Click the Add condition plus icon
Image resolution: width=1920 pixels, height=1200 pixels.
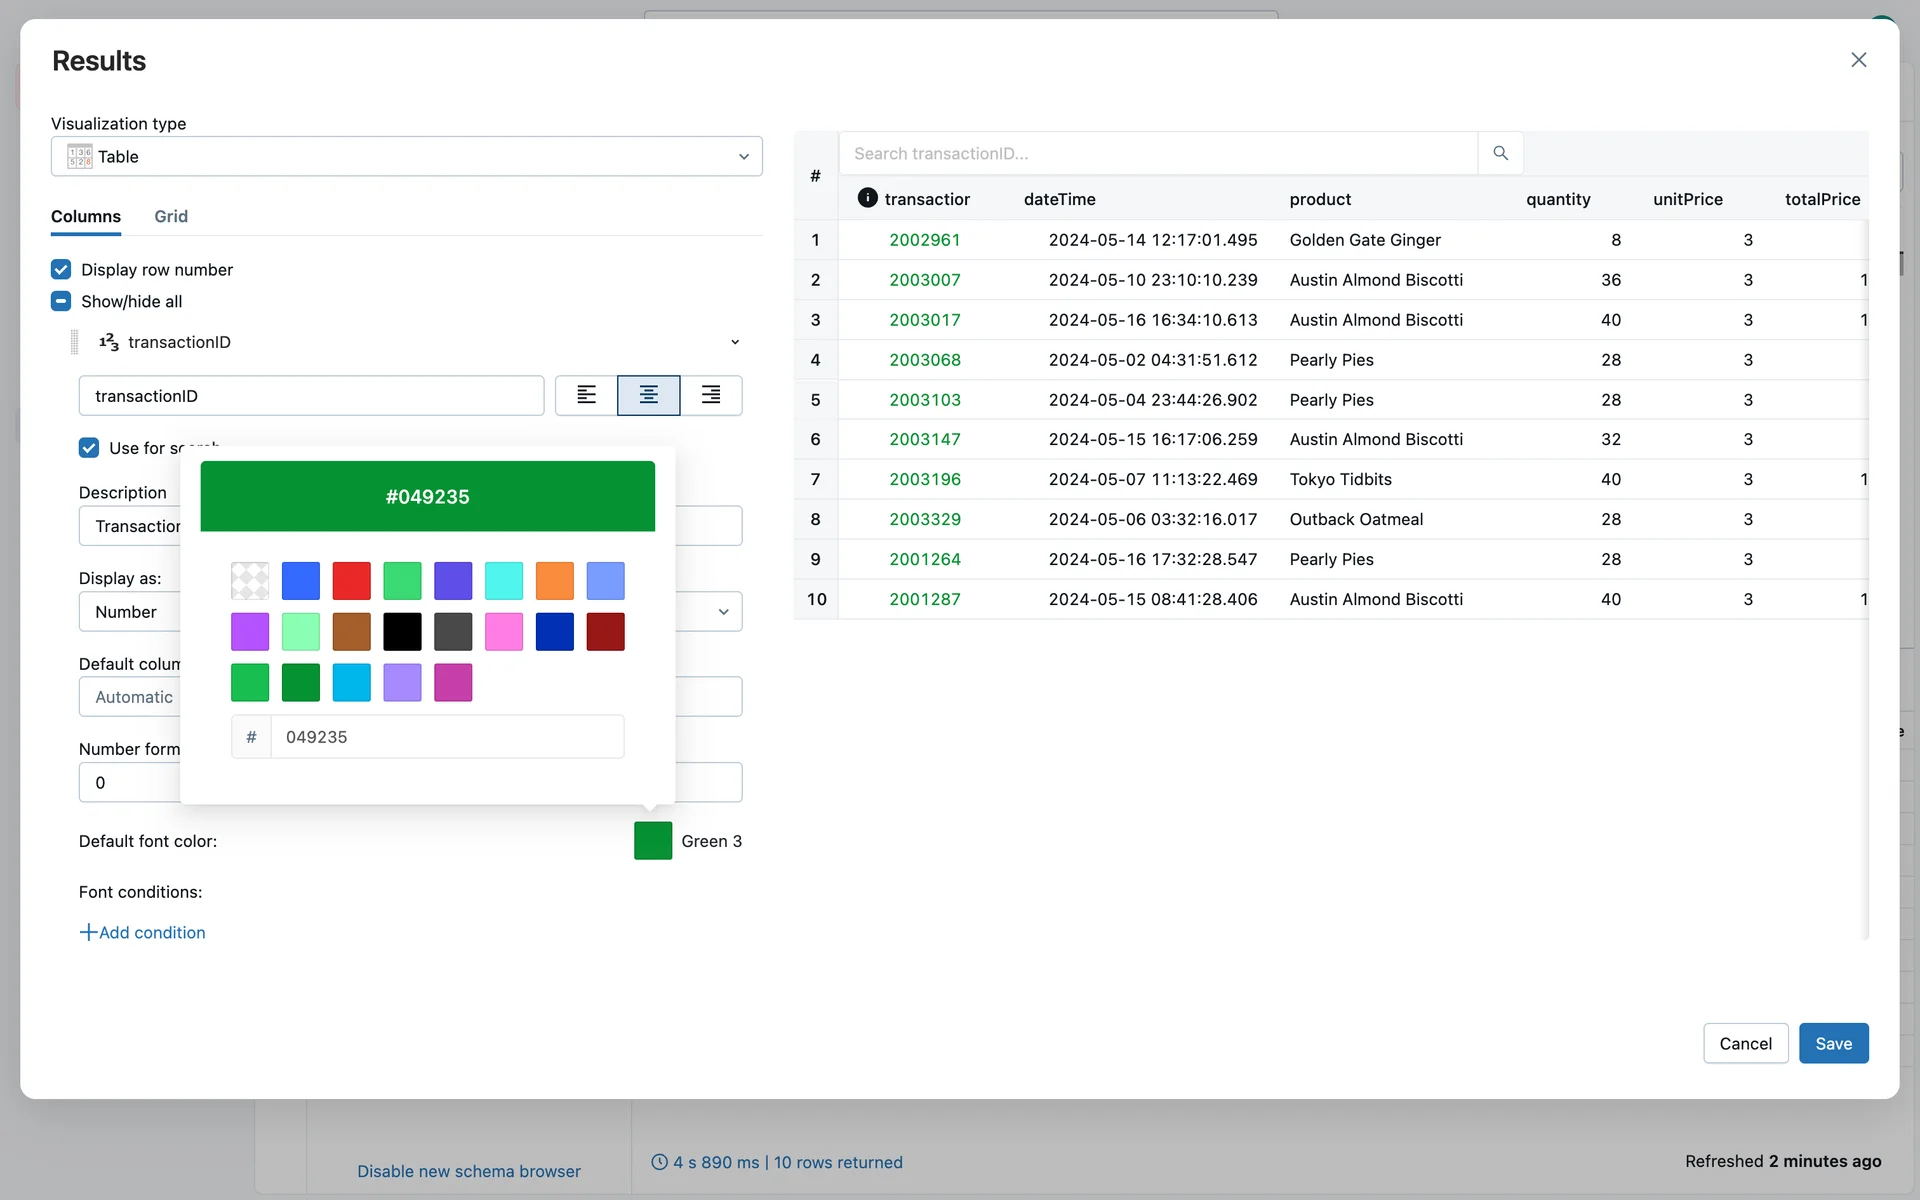coord(88,932)
